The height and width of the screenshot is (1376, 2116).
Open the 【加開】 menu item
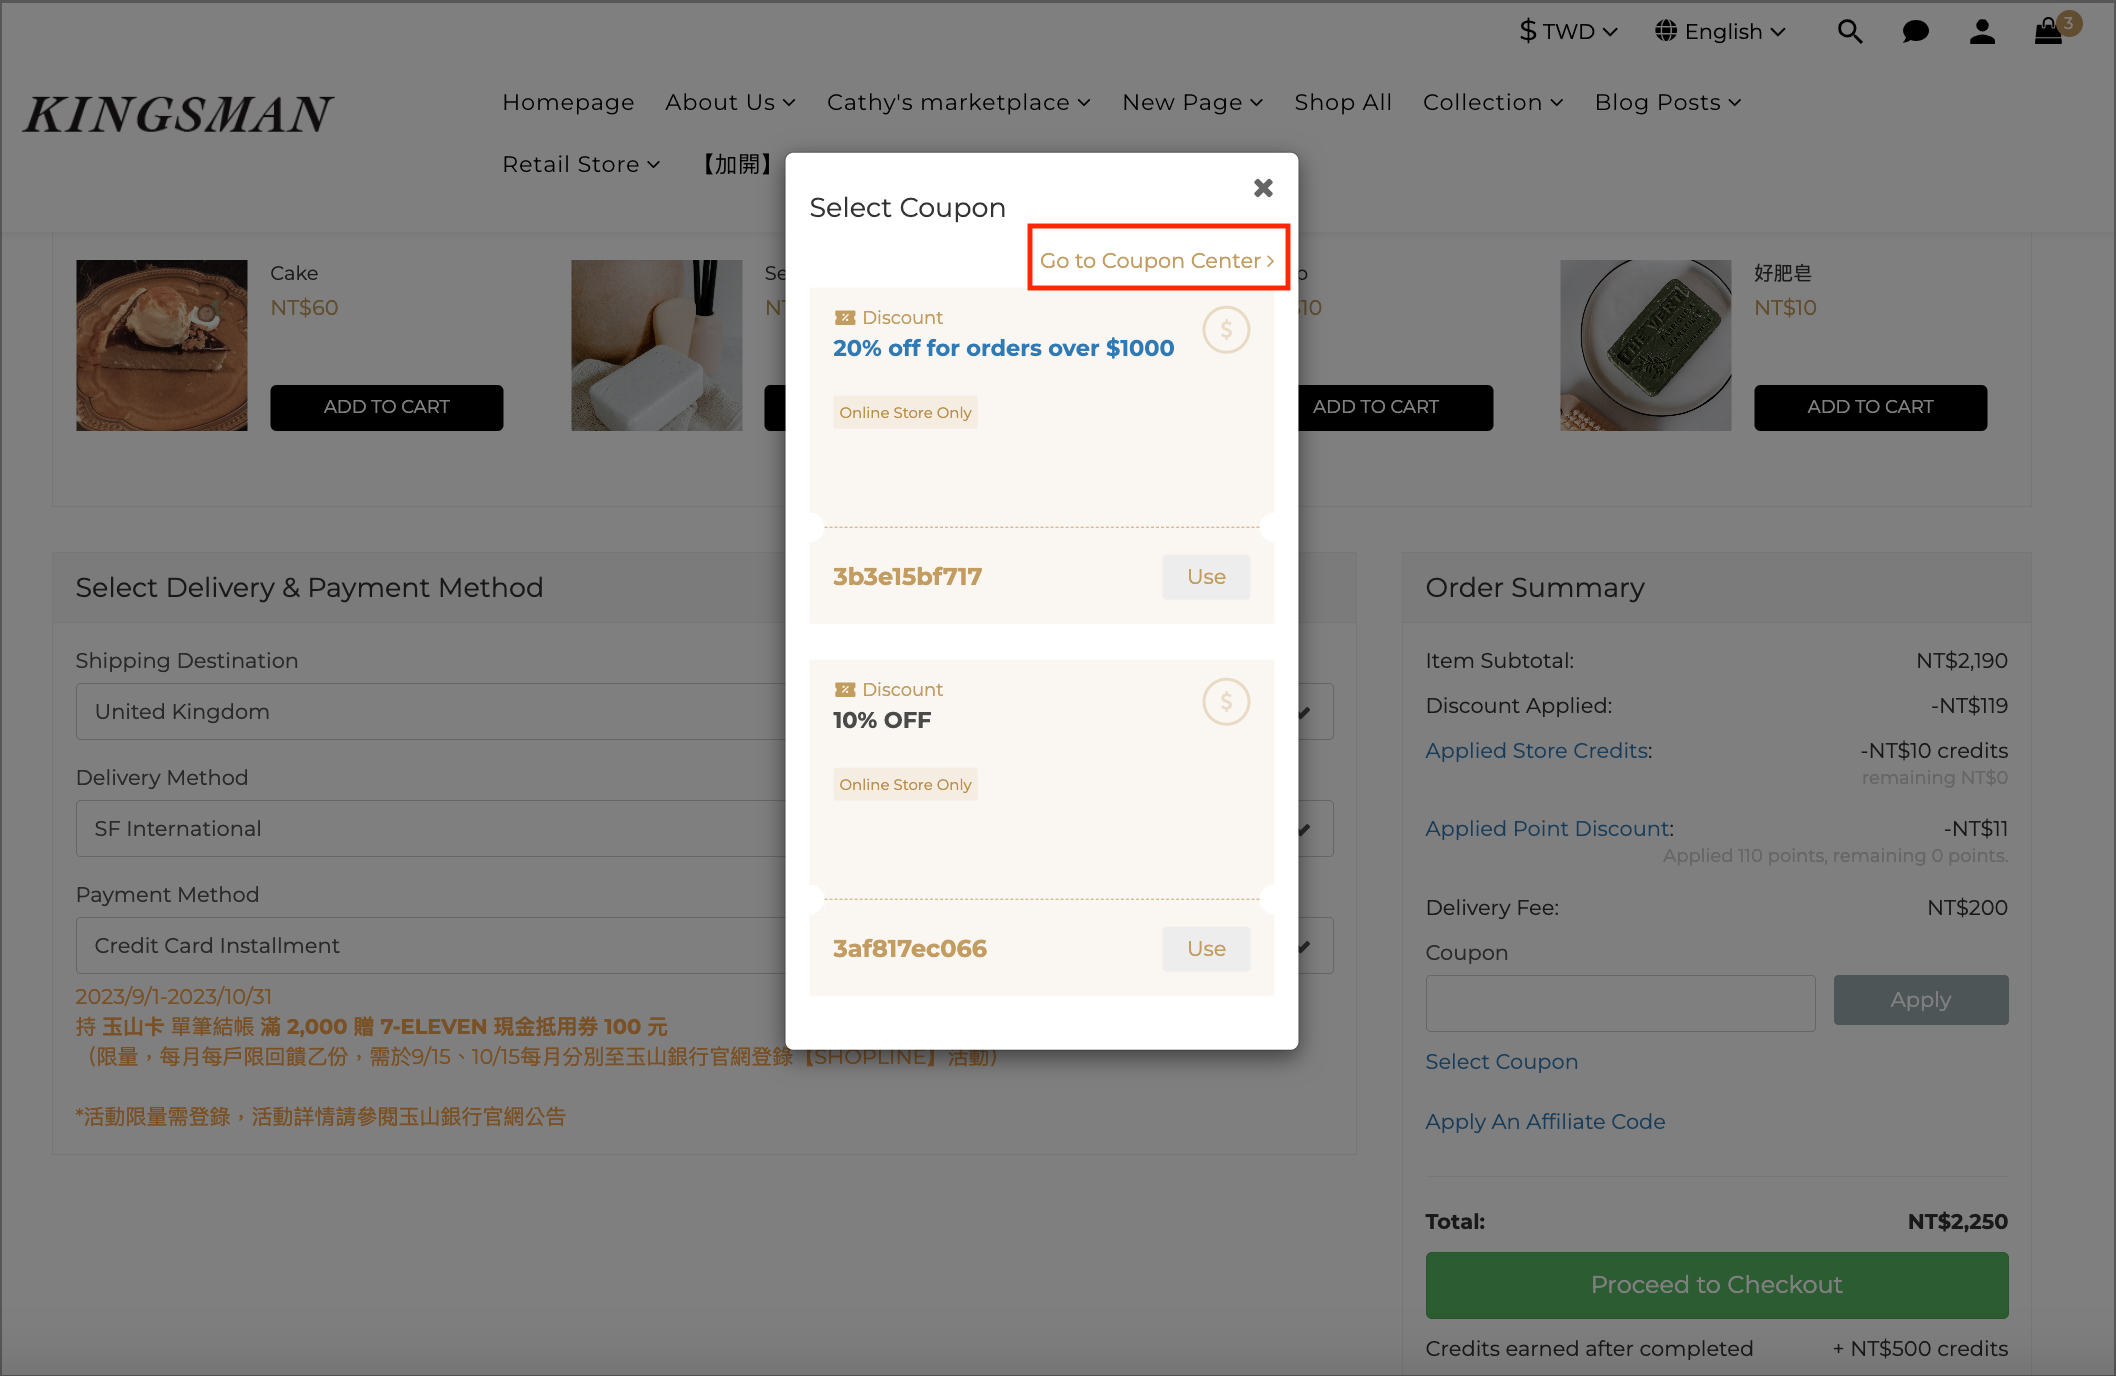(737, 165)
